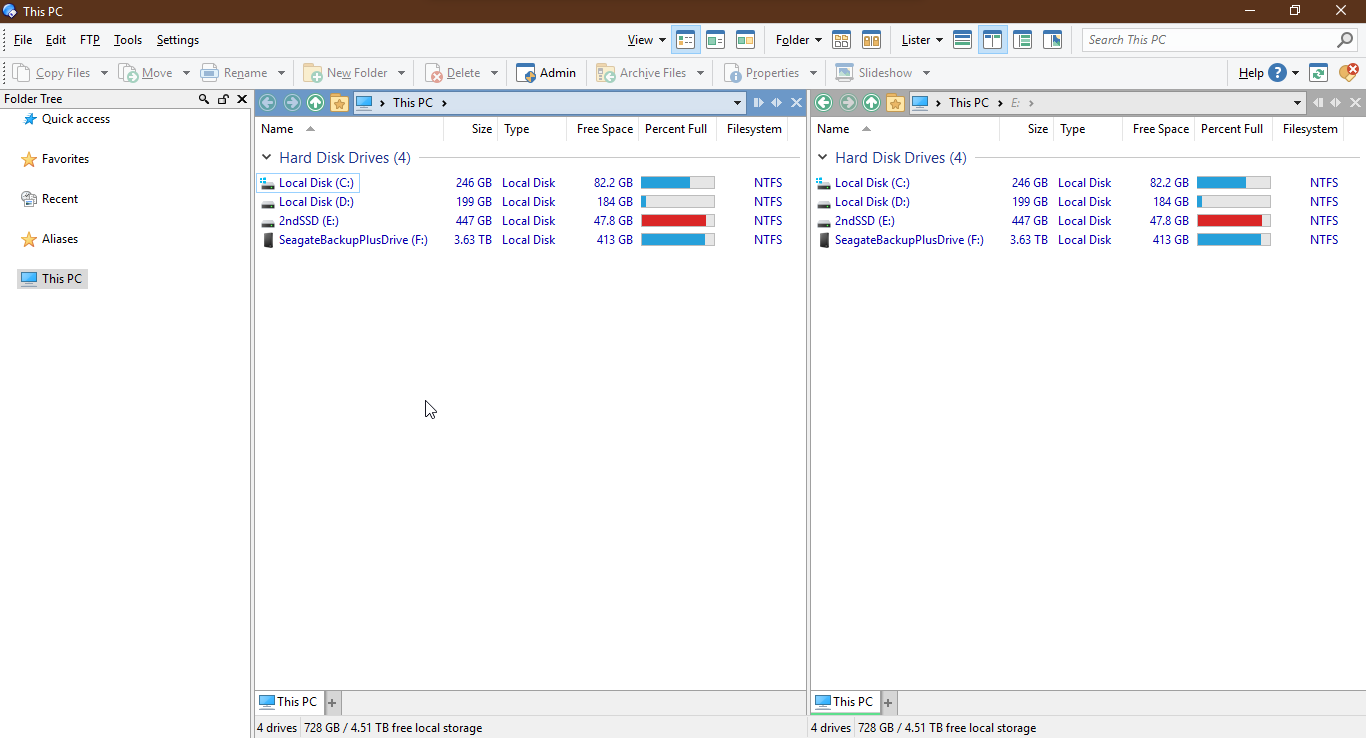Image resolution: width=1366 pixels, height=738 pixels.
Task: Click inside the Search This PC field
Action: click(x=1205, y=40)
